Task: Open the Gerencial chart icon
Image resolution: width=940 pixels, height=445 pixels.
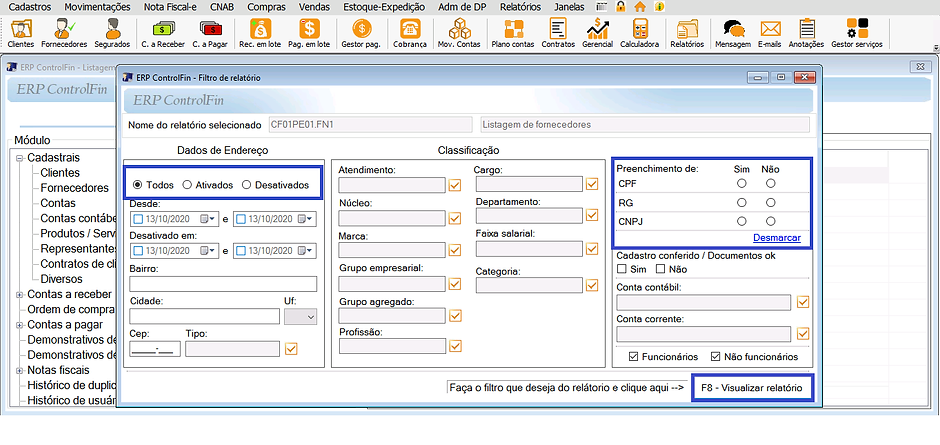Action: (598, 33)
